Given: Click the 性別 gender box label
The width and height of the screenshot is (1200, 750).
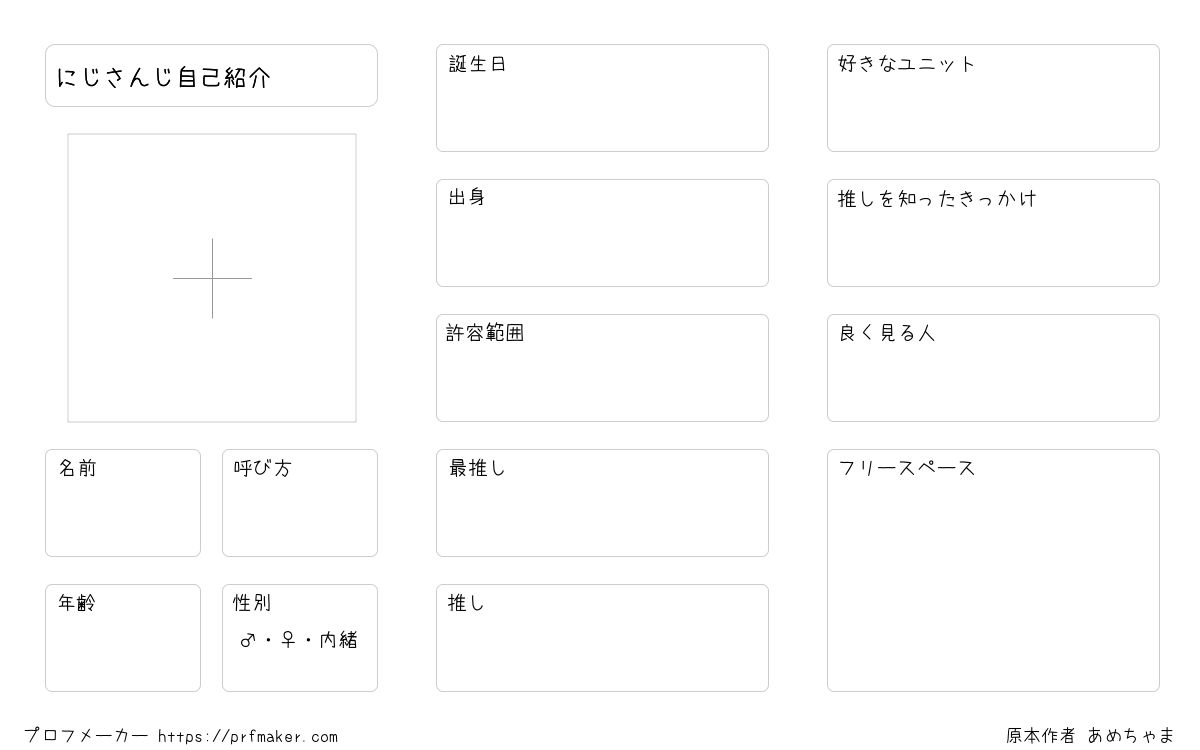Looking at the screenshot, I should (252, 603).
